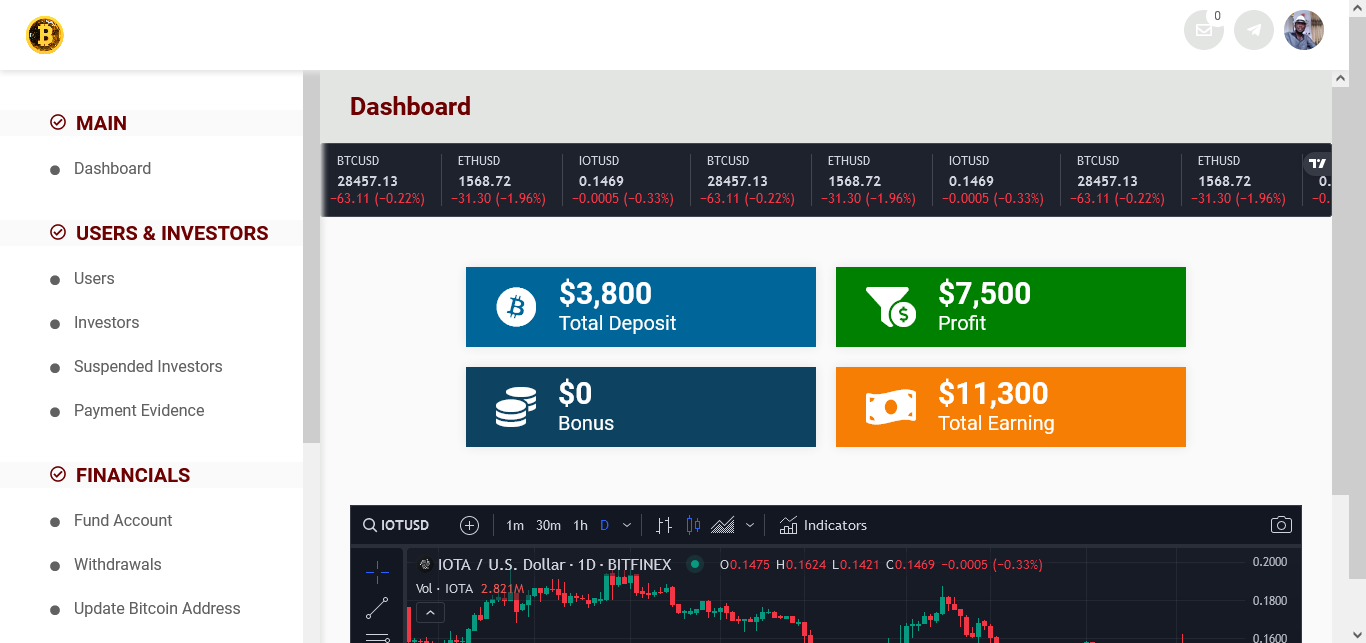The width and height of the screenshot is (1366, 643).
Task: Select the crosshair cursor tool
Action: [x=377, y=572]
